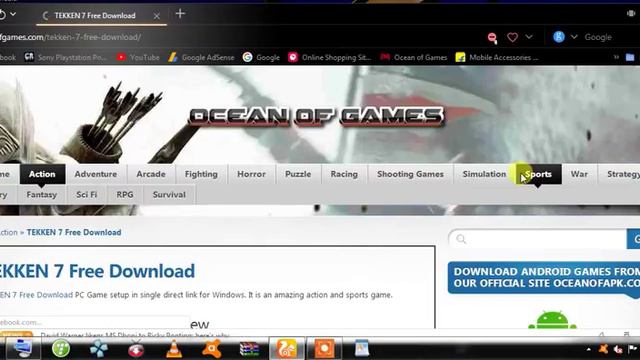Select the Survival category
This screenshot has height=360, width=640.
coord(169,195)
